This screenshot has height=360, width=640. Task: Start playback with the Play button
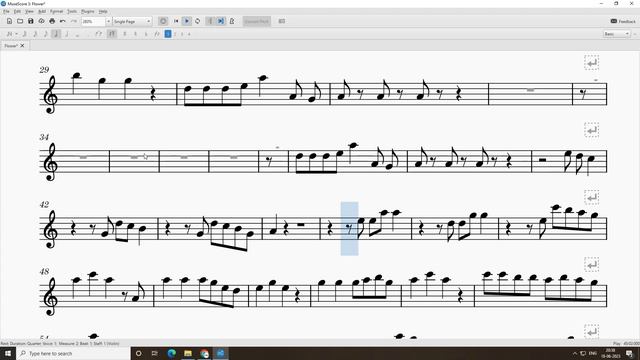pyautogui.click(x=187, y=21)
